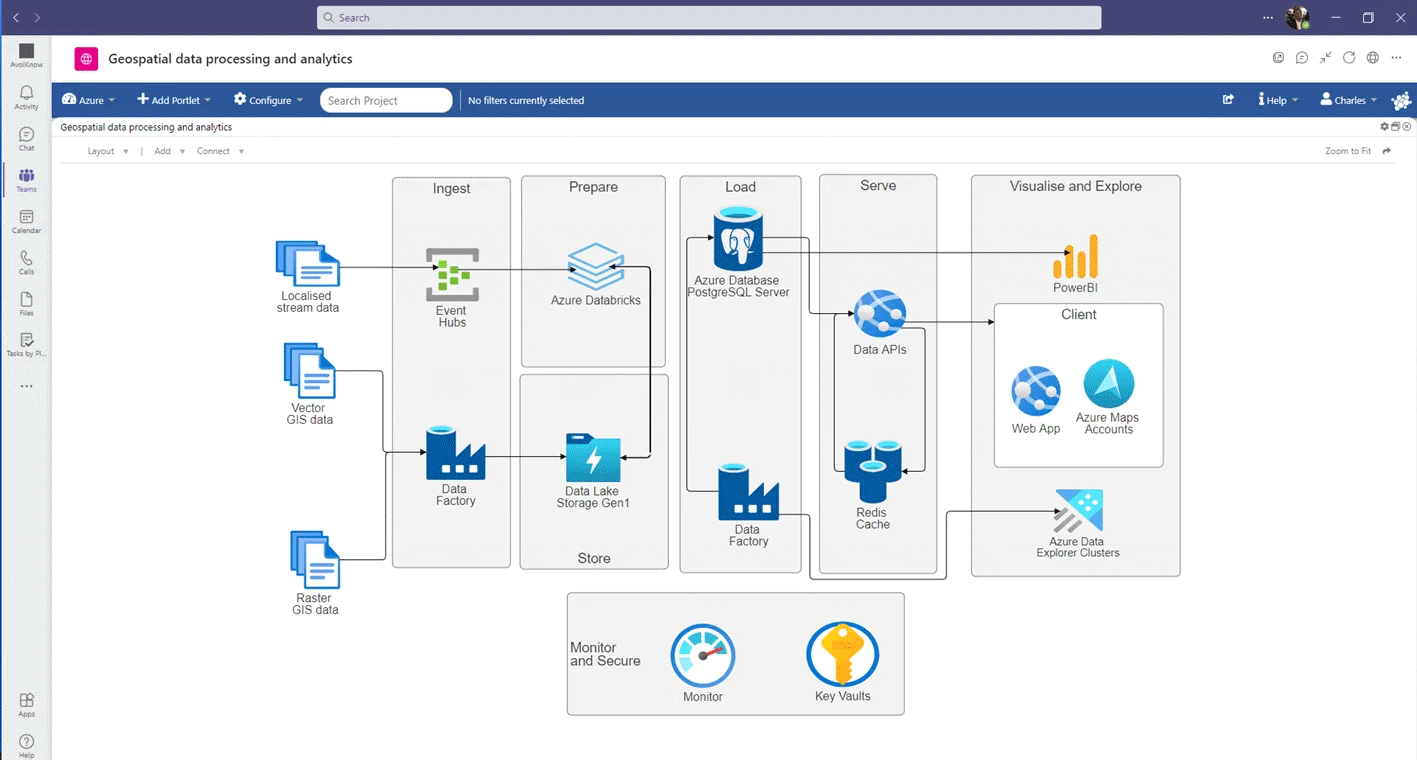Viewport: 1417px width, 760px height.
Task: Click the portlet restore window icon
Action: (1396, 127)
